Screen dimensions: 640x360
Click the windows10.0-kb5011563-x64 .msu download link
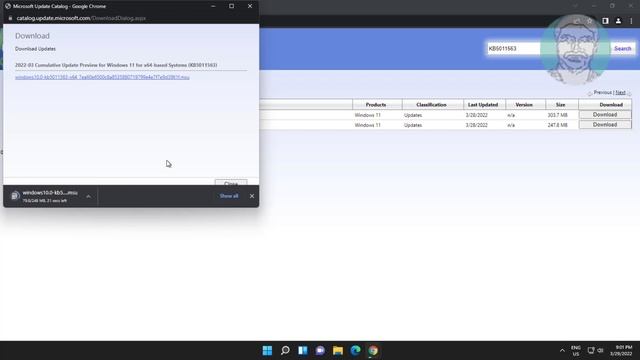(102, 77)
